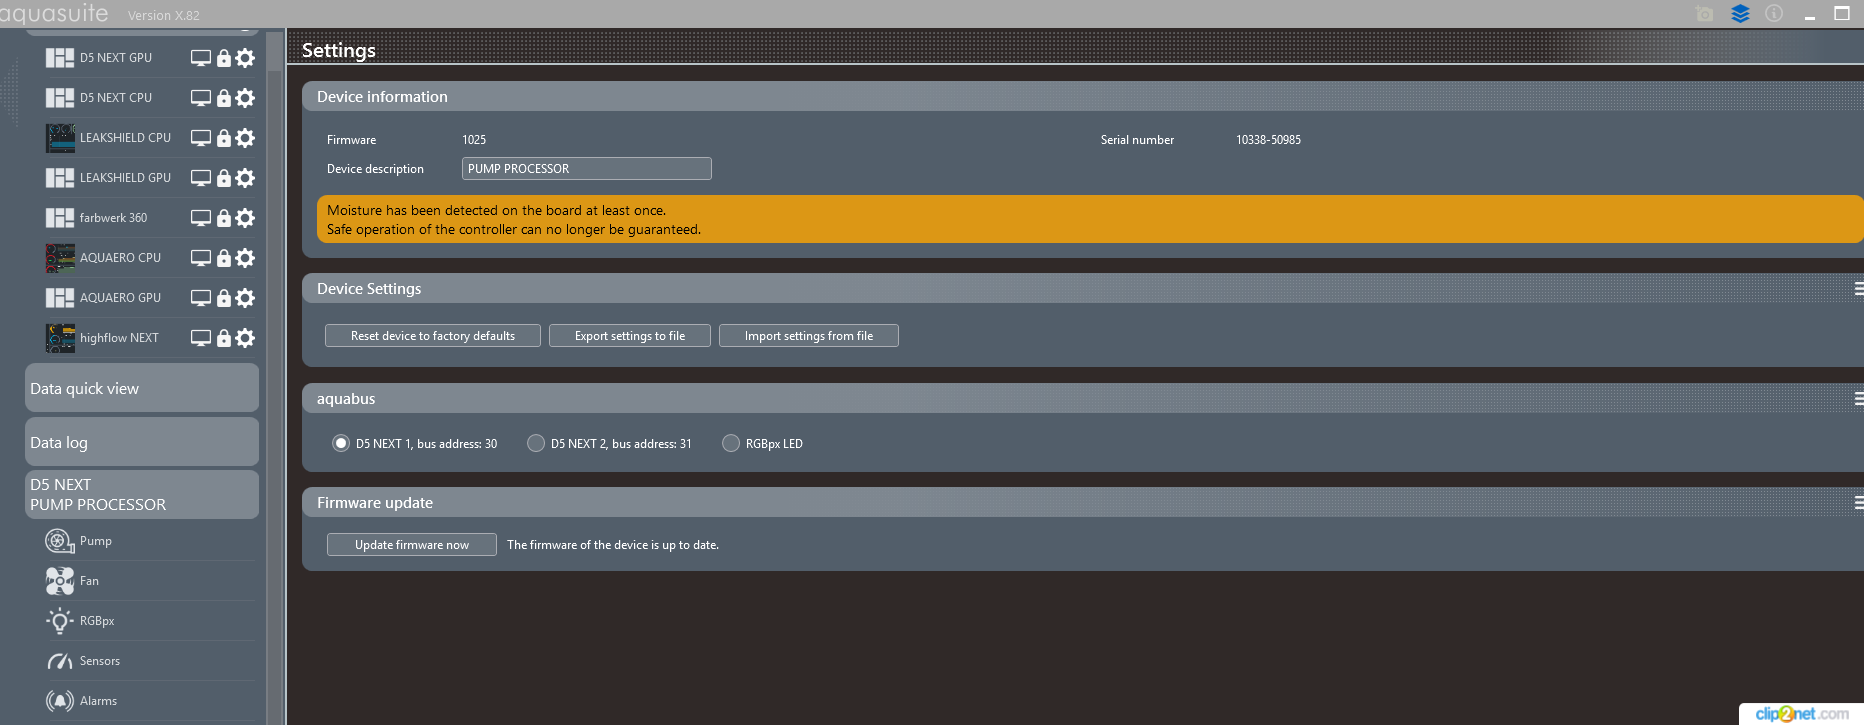This screenshot has width=1864, height=725.
Task: Open the aquabus section menu icon
Action: (x=1858, y=398)
